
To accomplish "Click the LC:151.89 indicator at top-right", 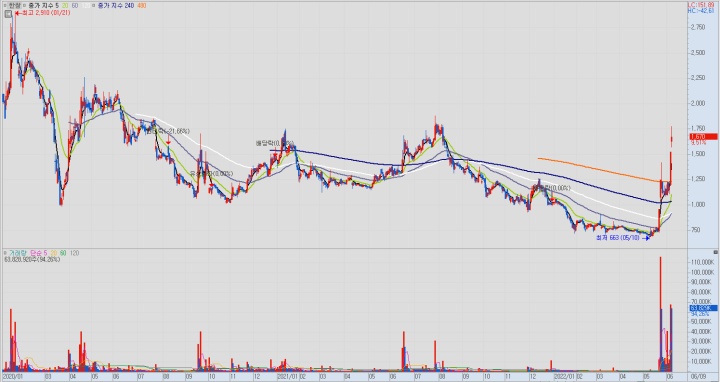I will 701,5.
